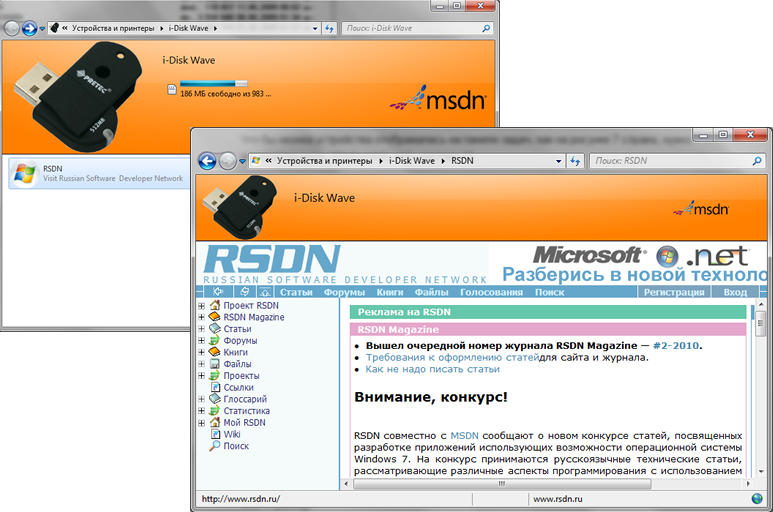Screen dimensions: 773x512
Task: Open 'MSDN' link in contest text
Action: [464, 436]
